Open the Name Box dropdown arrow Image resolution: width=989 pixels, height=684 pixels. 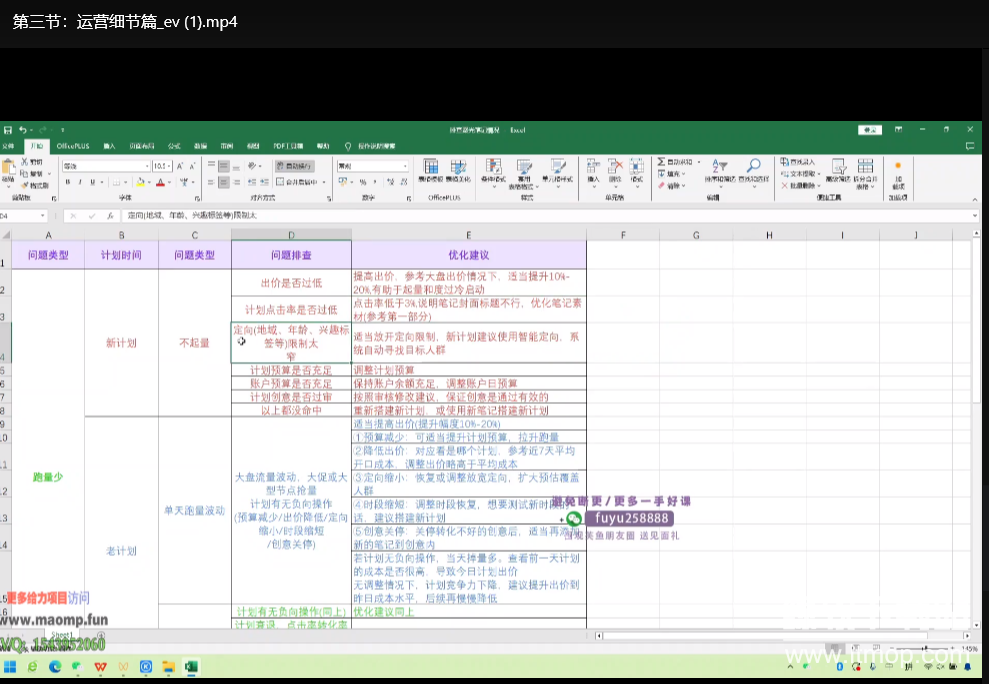(x=42, y=216)
